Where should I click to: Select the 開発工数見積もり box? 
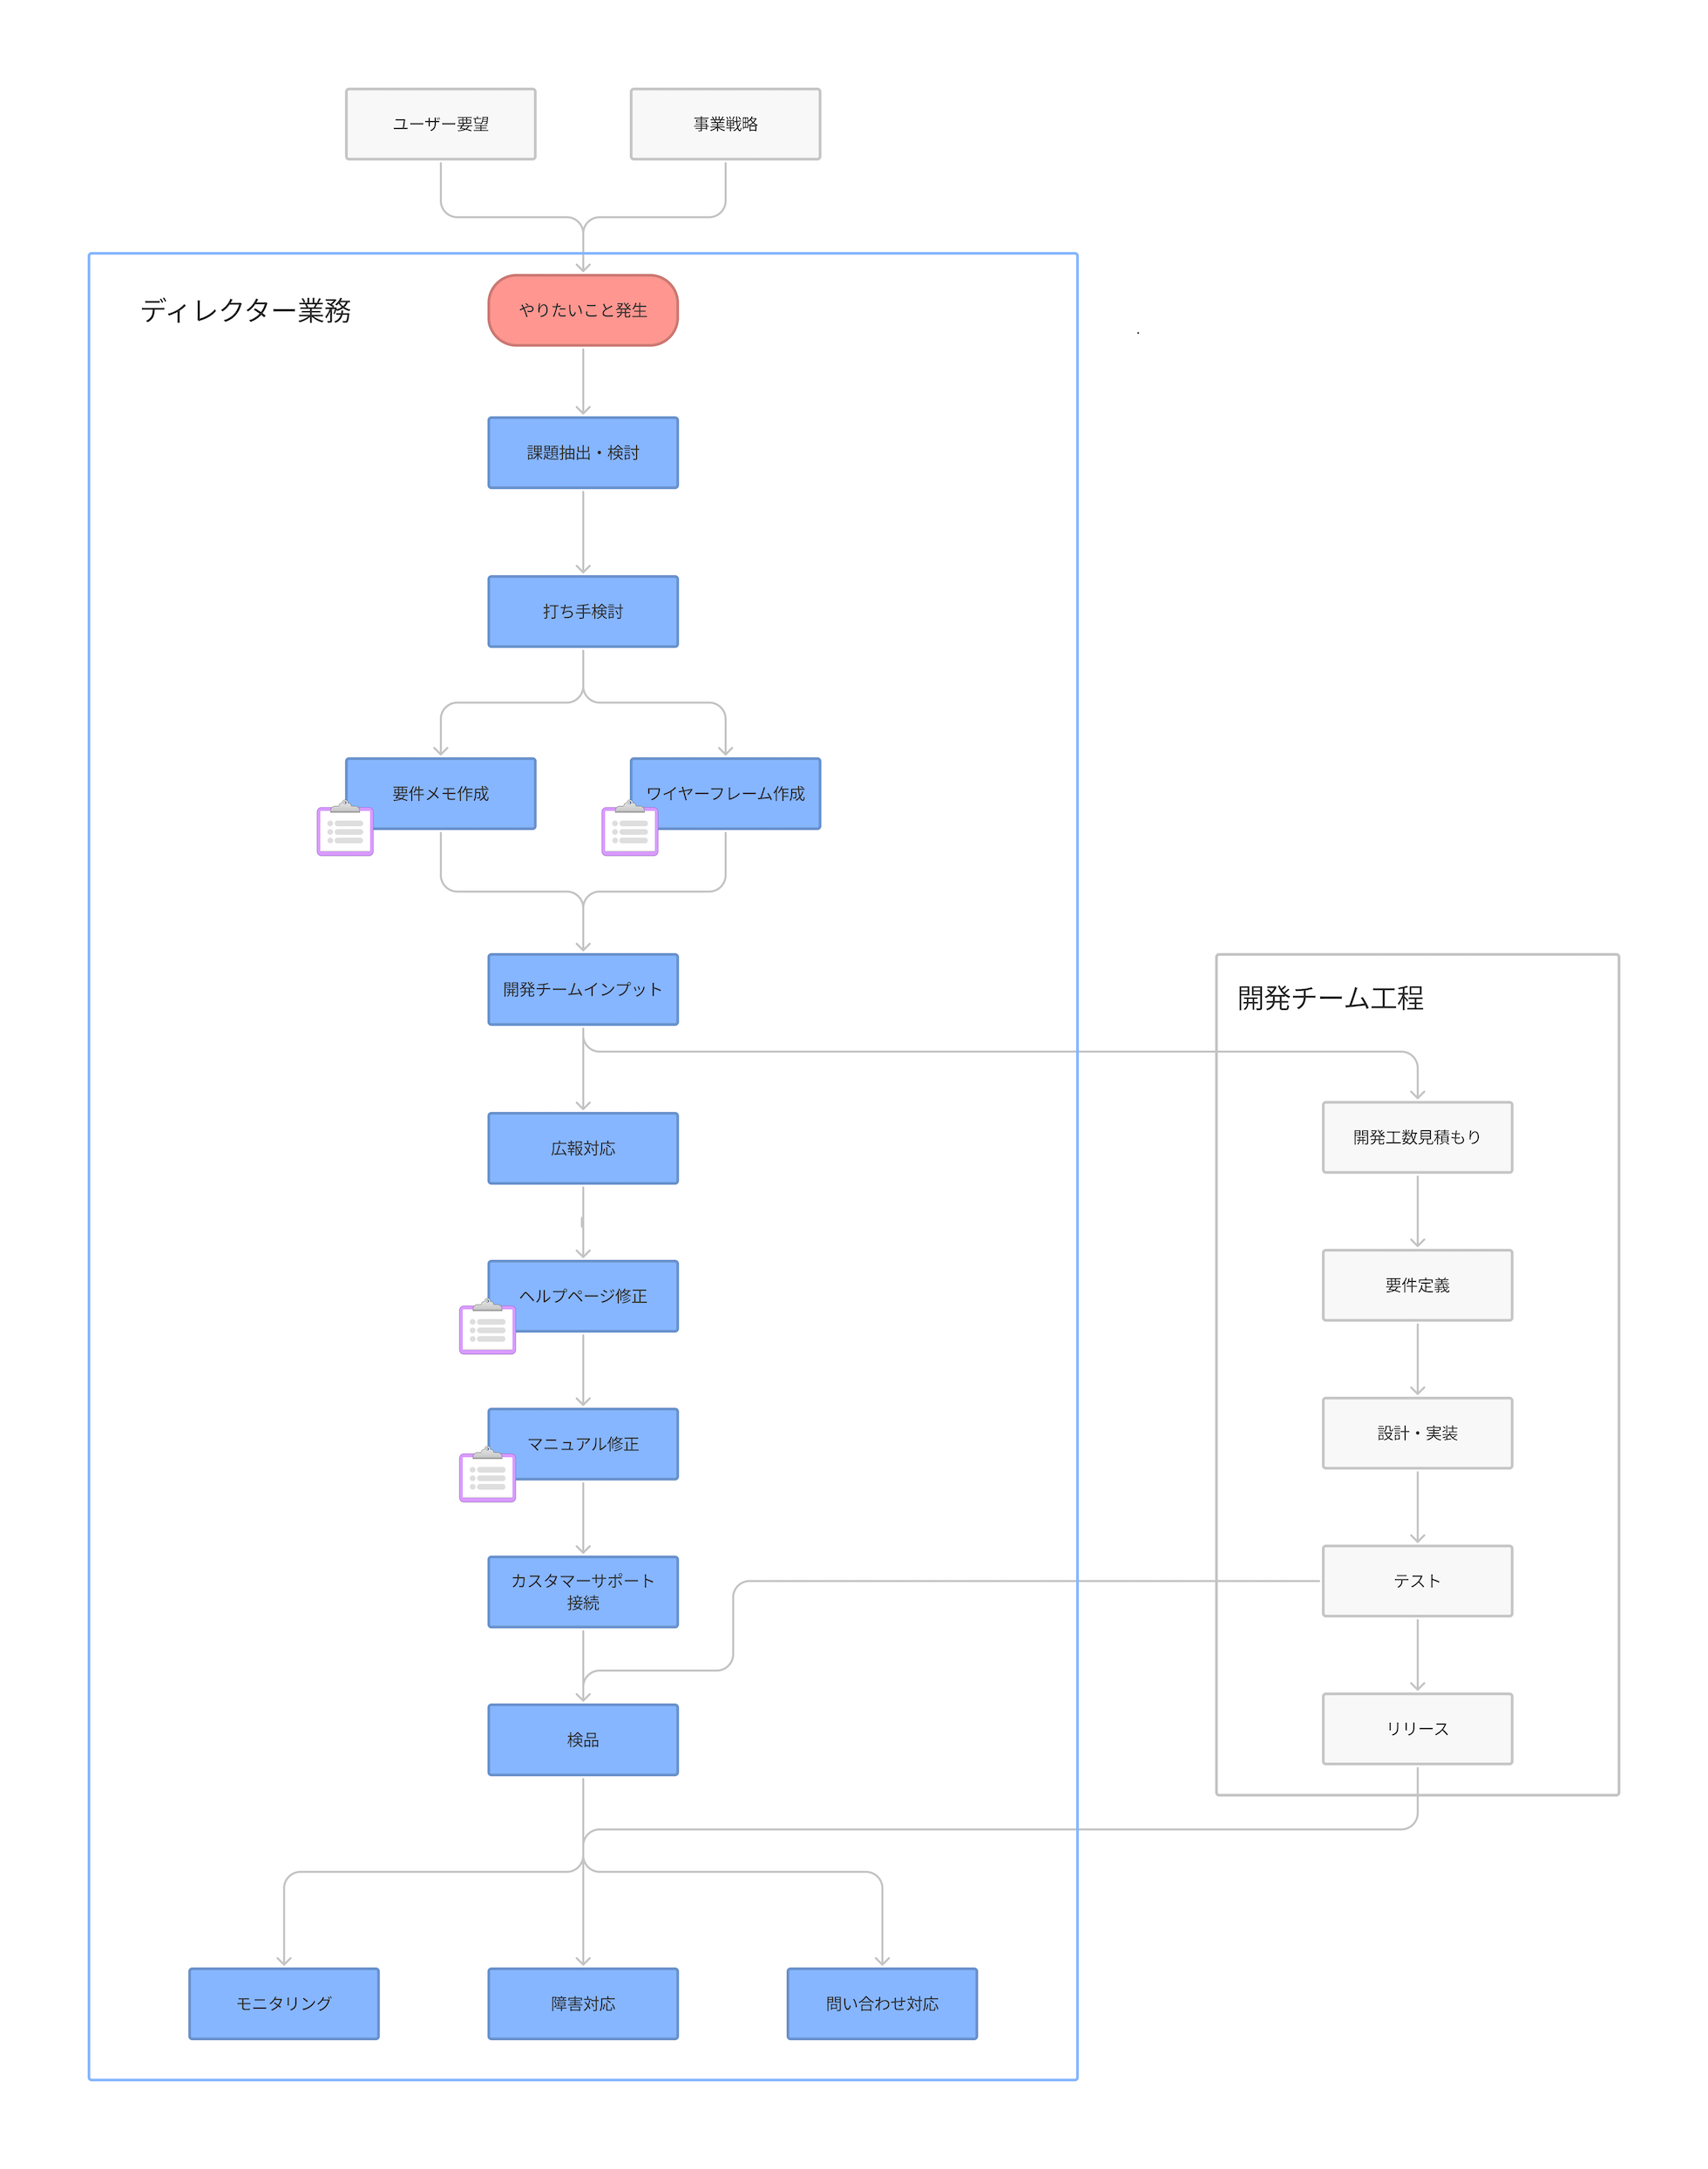(1418, 1137)
